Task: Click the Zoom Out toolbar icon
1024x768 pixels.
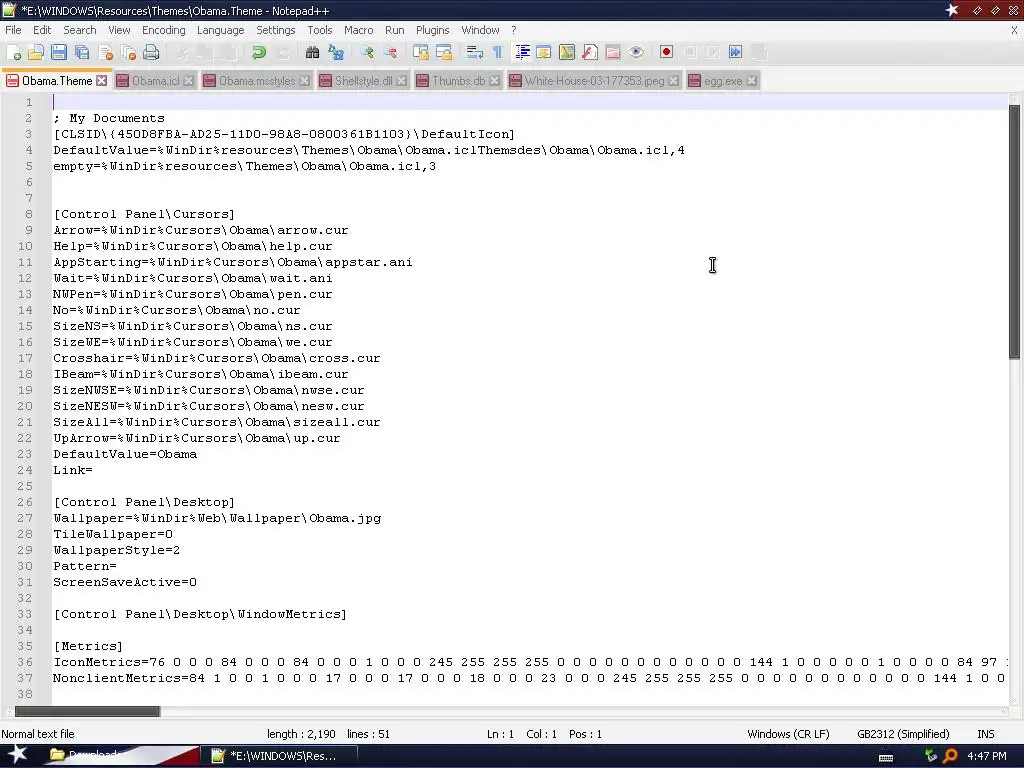Action: 390,53
